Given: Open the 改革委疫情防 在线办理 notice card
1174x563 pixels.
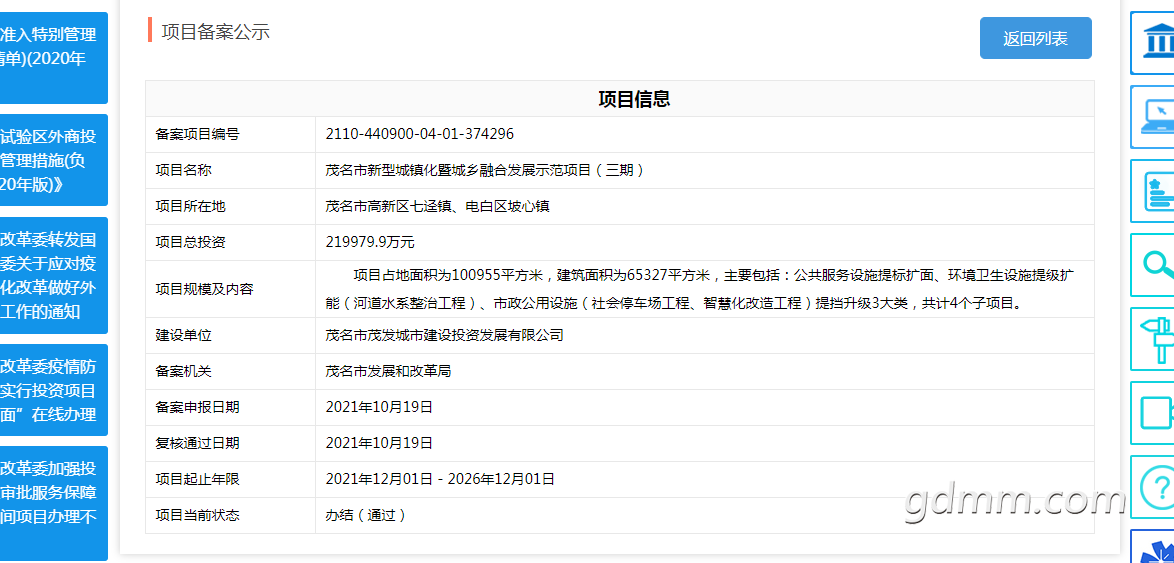Looking at the screenshot, I should click(x=53, y=390).
